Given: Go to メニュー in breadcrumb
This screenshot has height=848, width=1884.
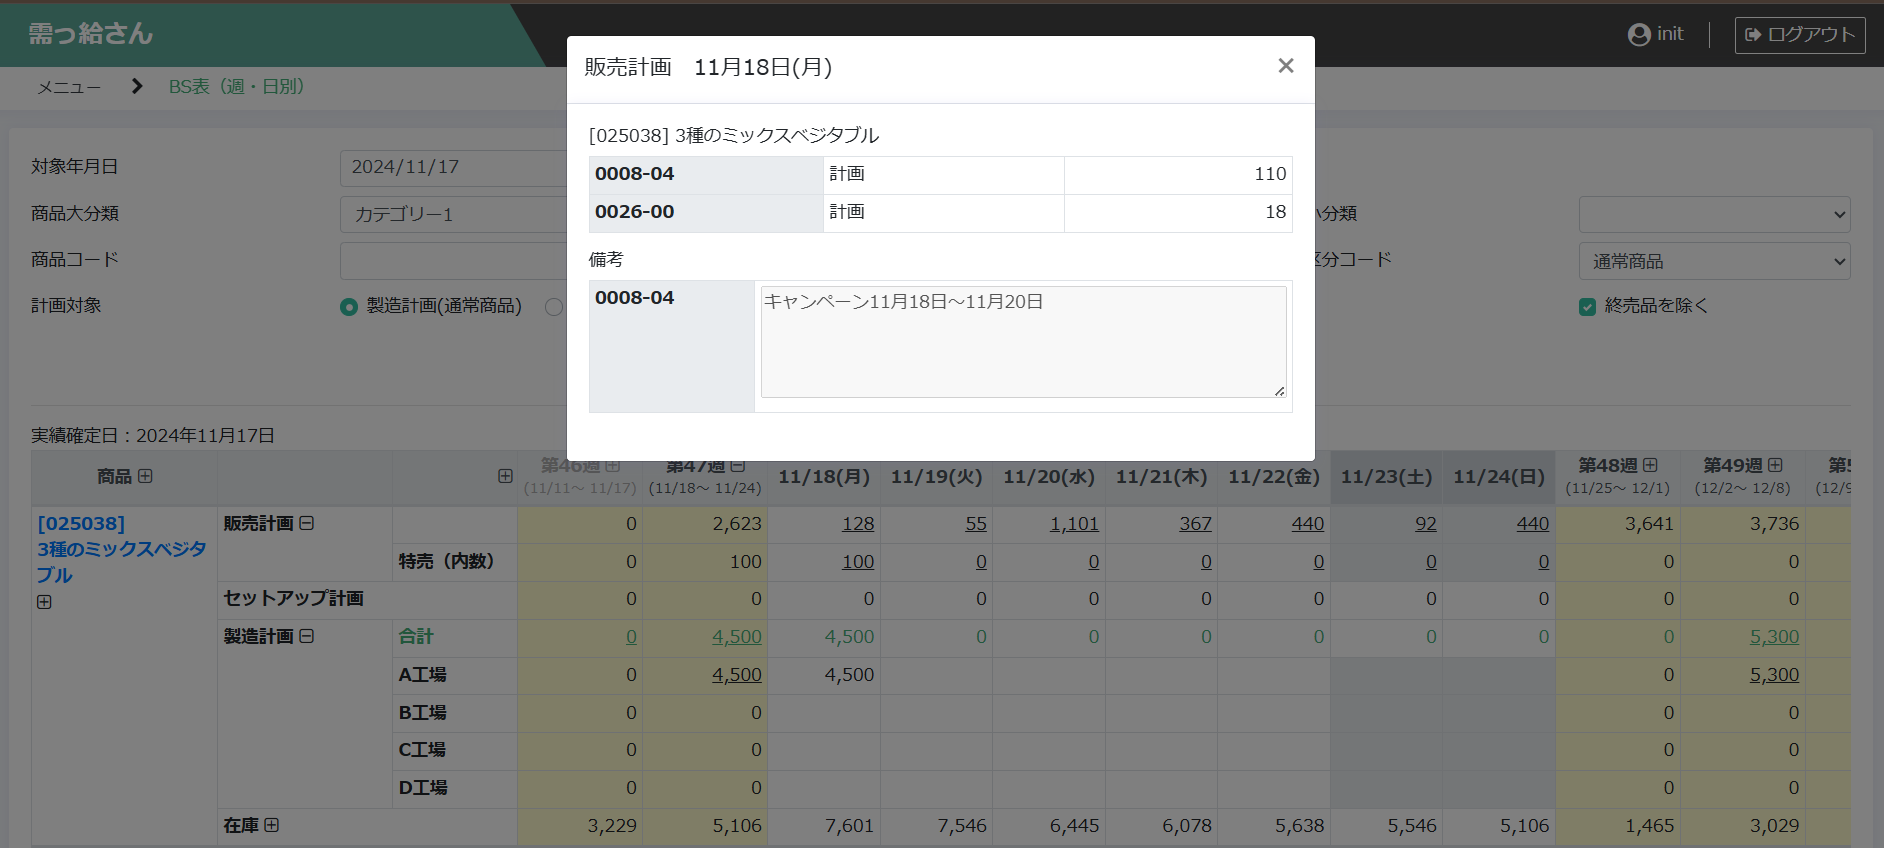Looking at the screenshot, I should pyautogui.click(x=69, y=87).
